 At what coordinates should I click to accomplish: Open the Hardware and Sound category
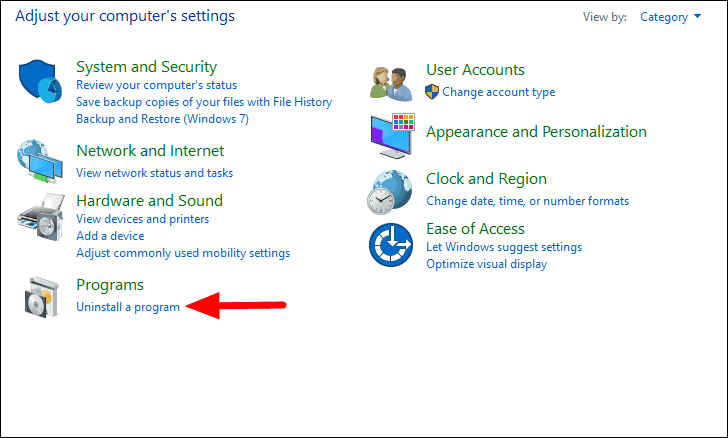[x=150, y=201]
